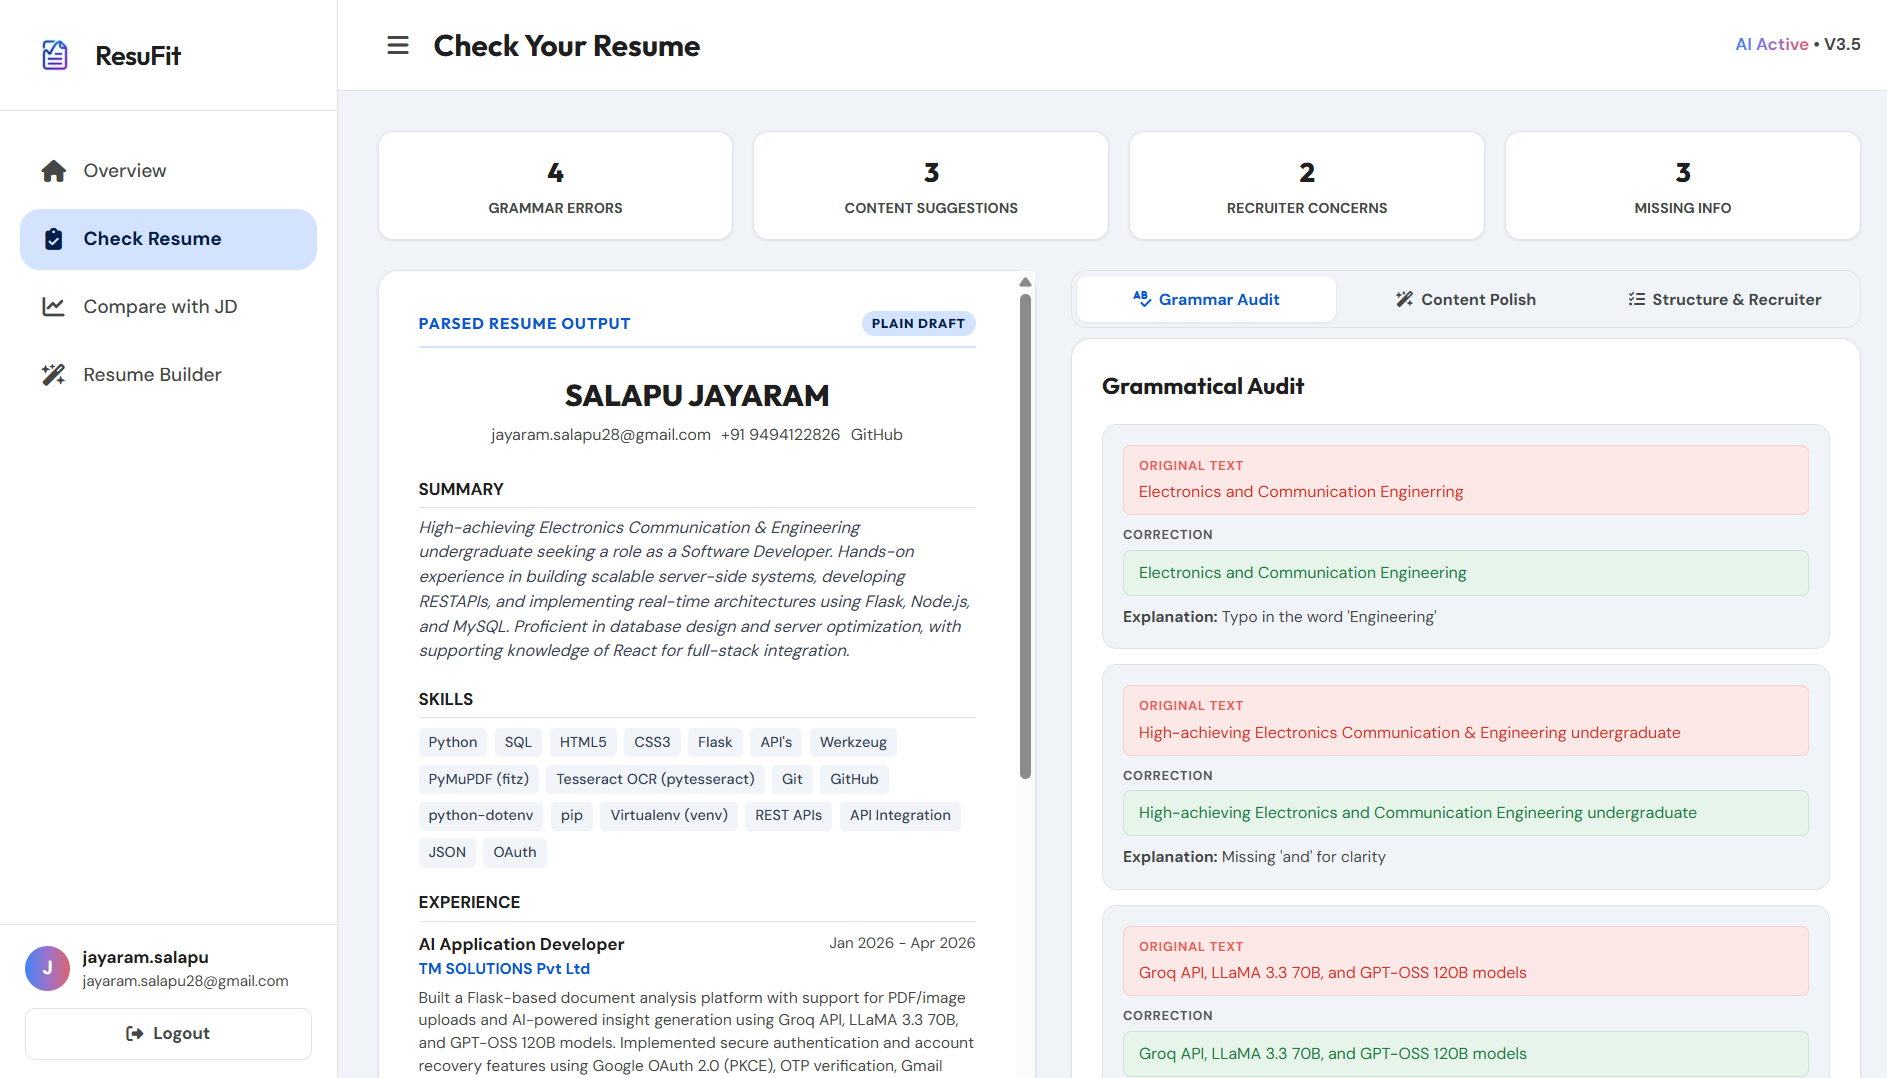
Task: Click the PARSED RESUME OUTPUT heading
Action: coord(524,324)
